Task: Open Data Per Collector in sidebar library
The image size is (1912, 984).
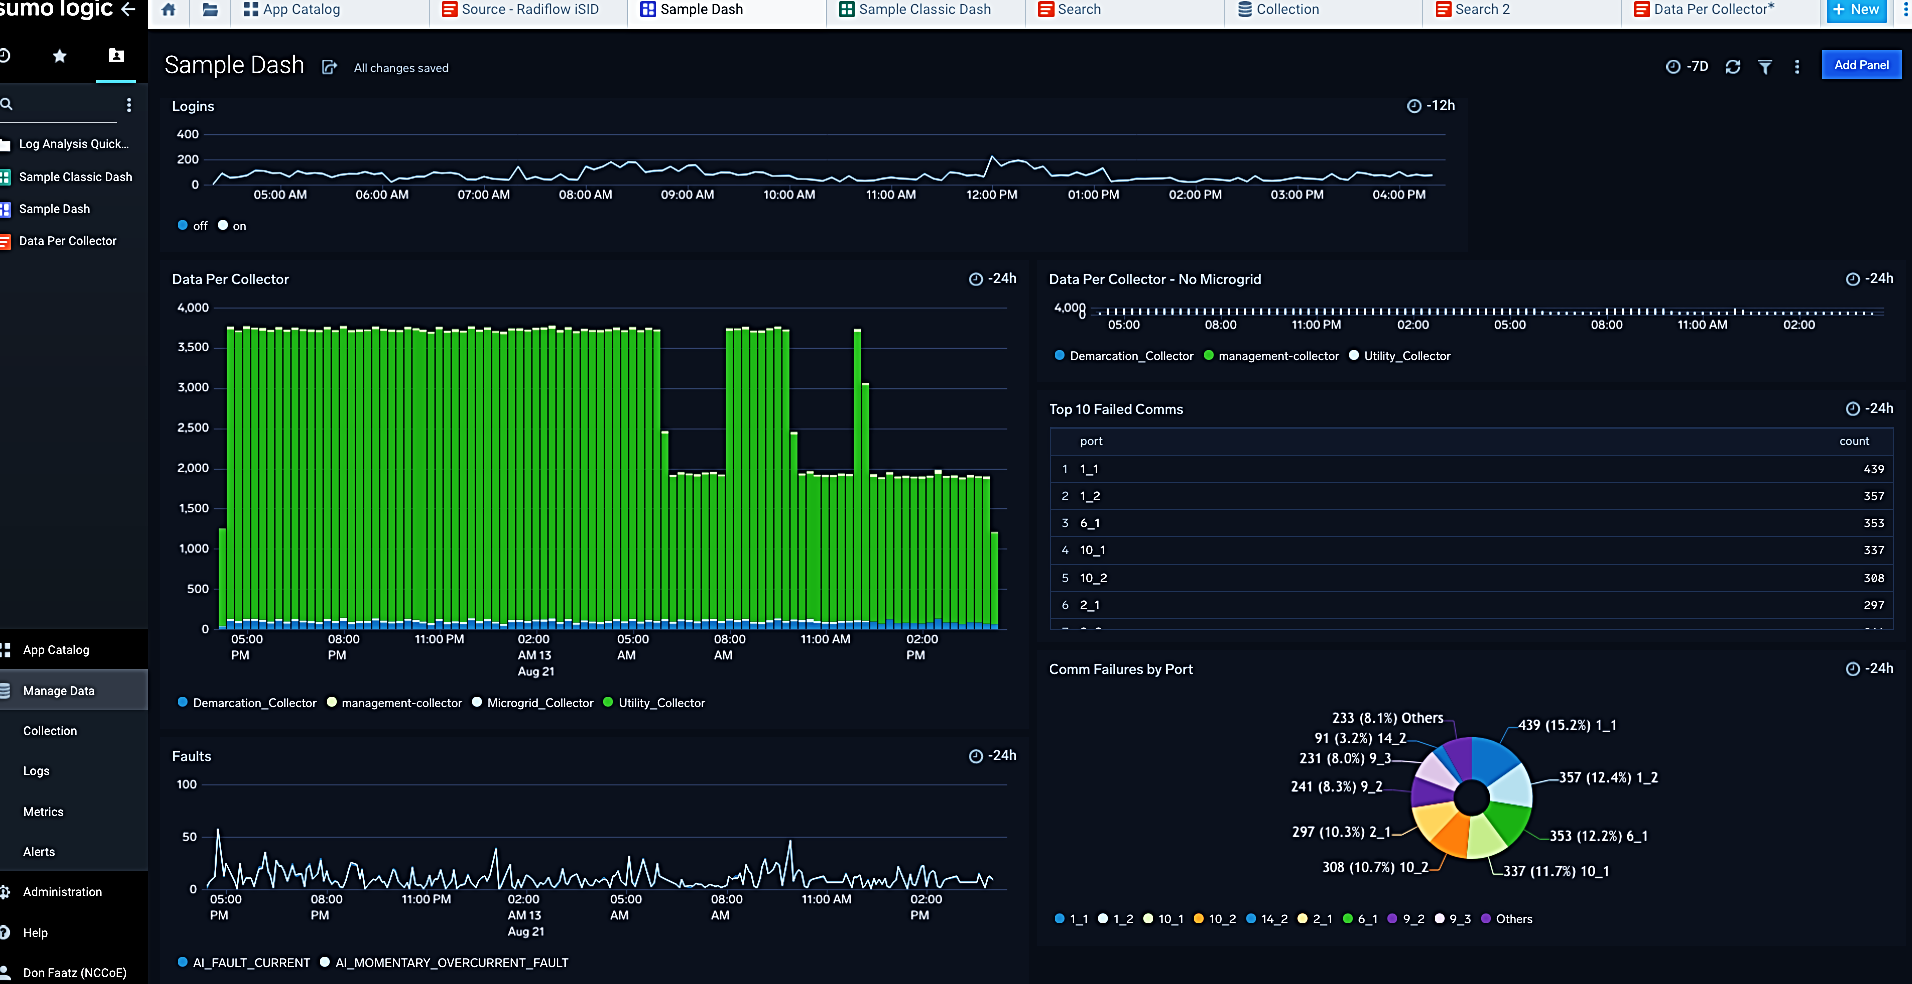Action: pyautogui.click(x=67, y=241)
